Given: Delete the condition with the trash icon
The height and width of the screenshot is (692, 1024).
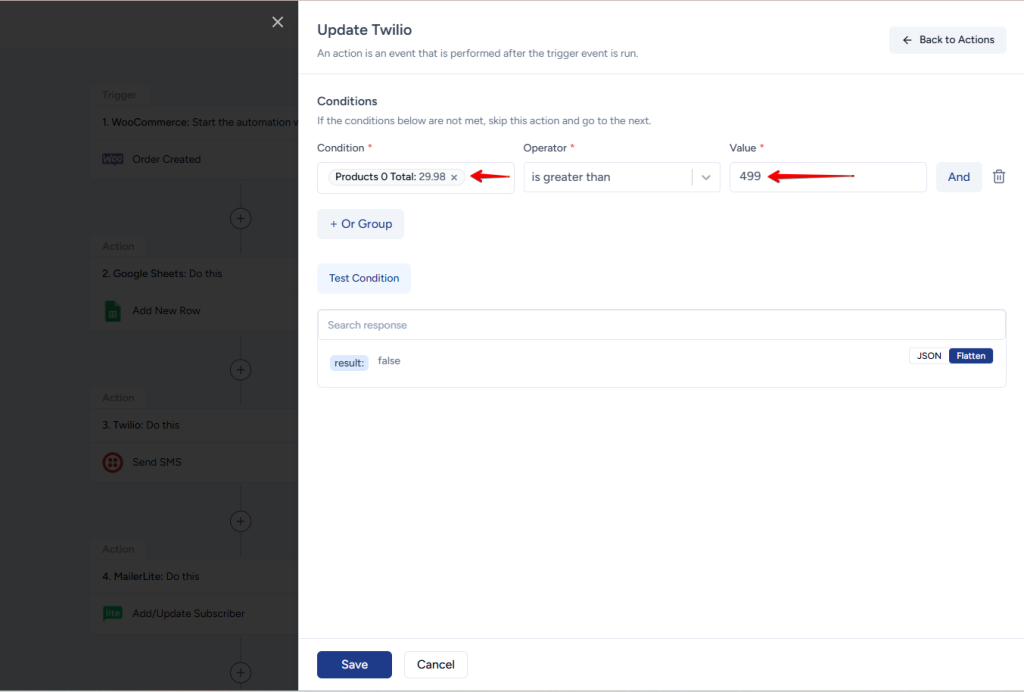Looking at the screenshot, I should [998, 177].
